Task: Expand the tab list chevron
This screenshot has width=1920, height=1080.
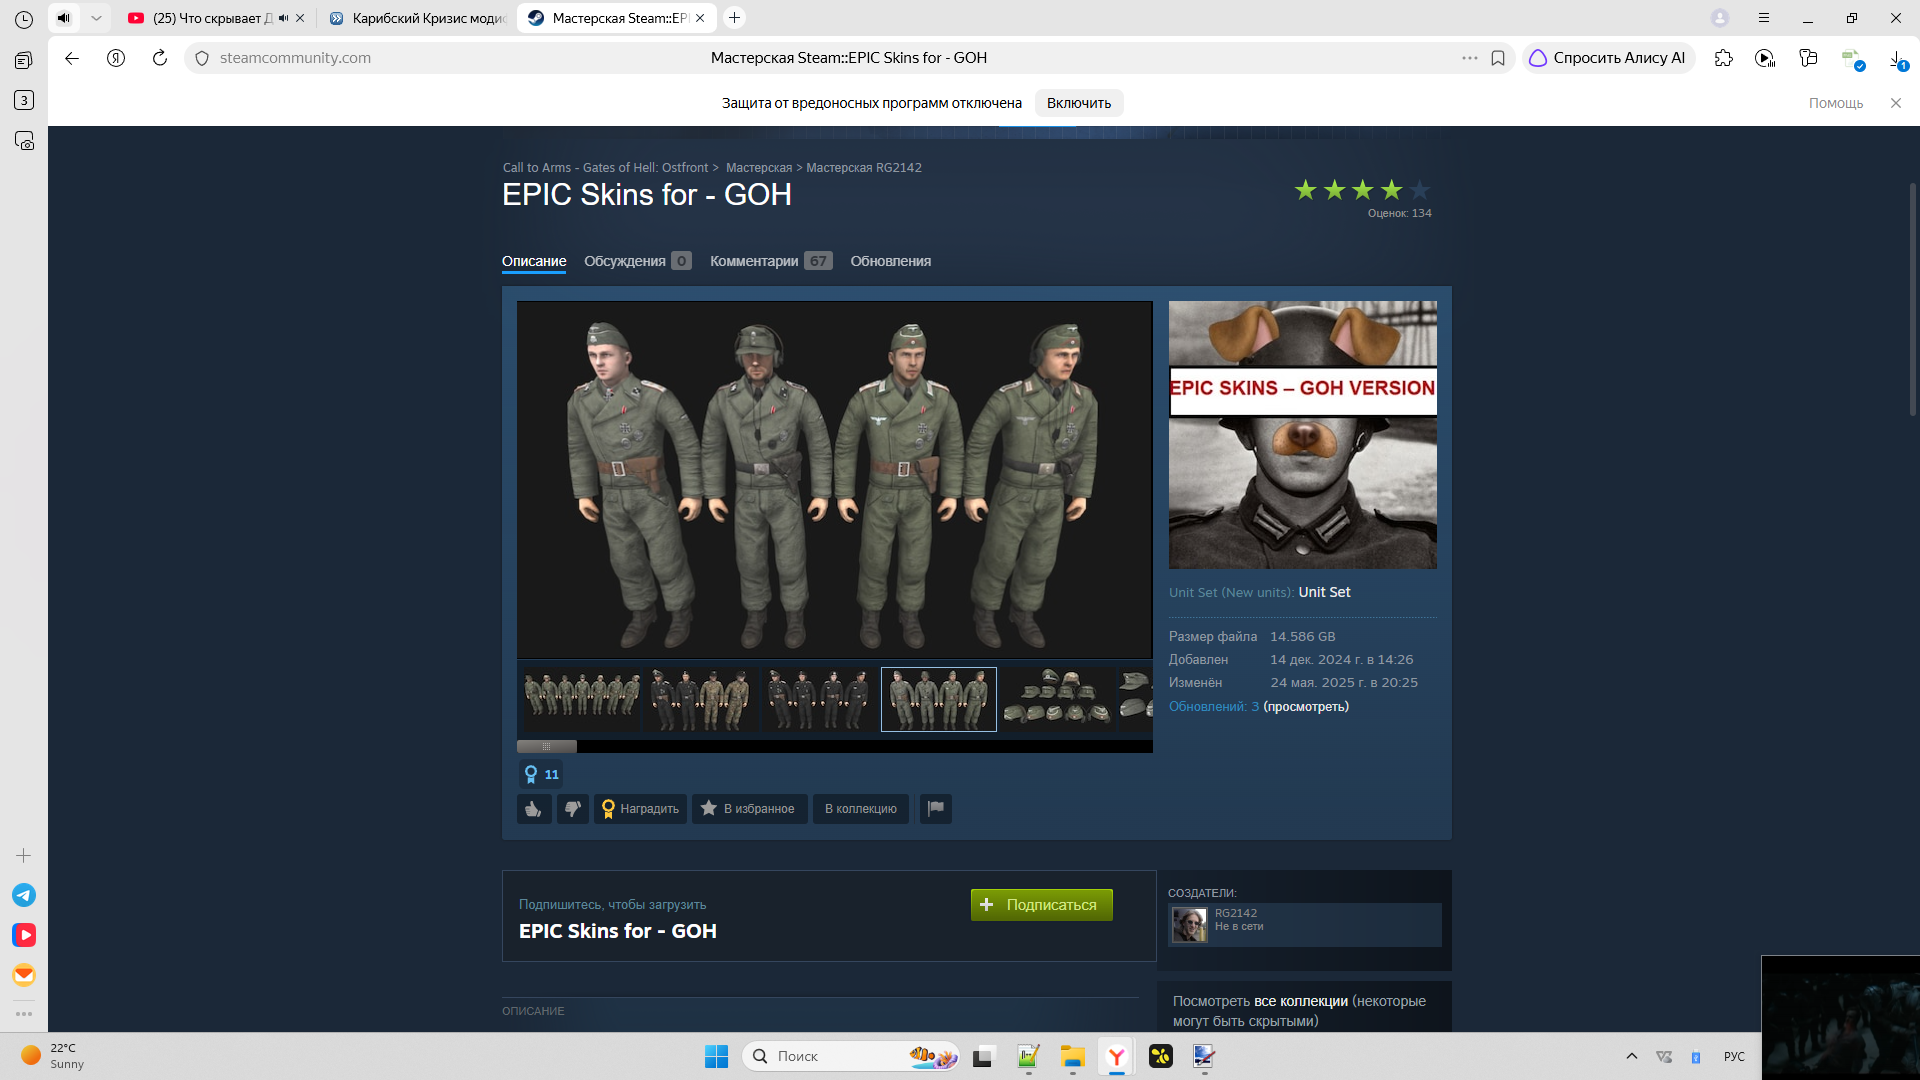Action: (x=96, y=18)
